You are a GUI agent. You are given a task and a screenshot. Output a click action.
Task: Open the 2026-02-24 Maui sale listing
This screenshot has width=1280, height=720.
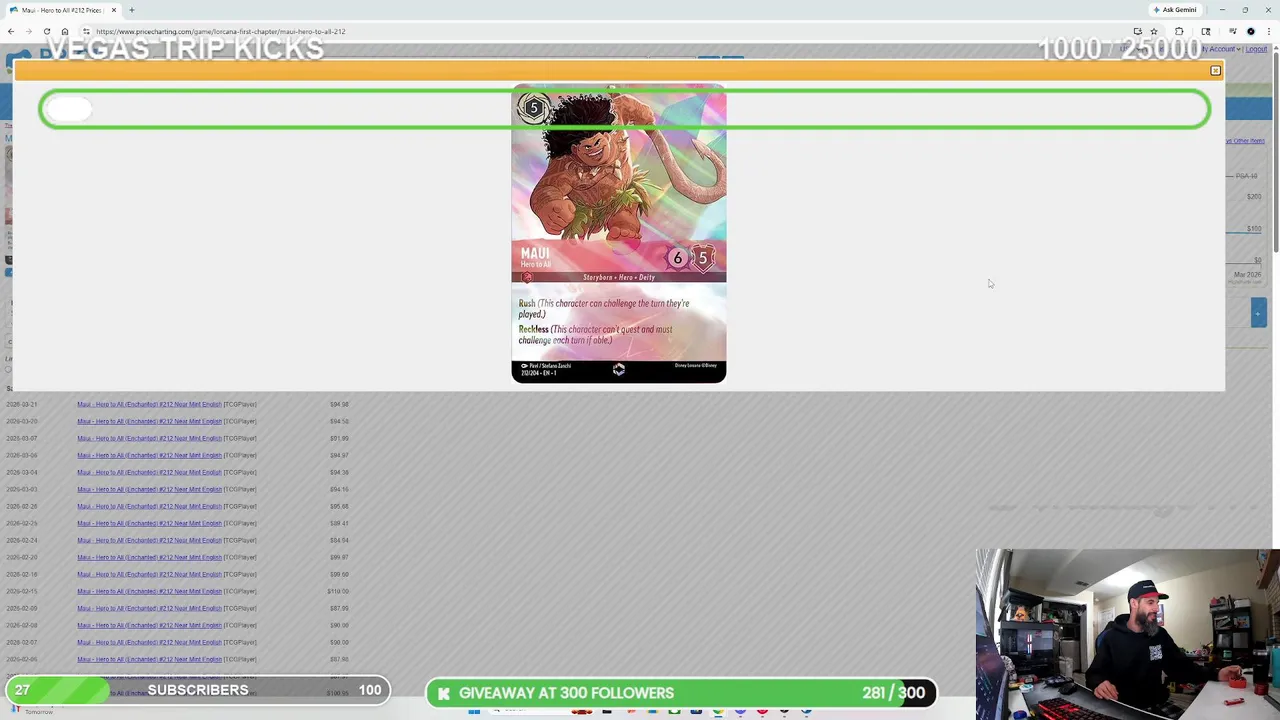coord(149,540)
